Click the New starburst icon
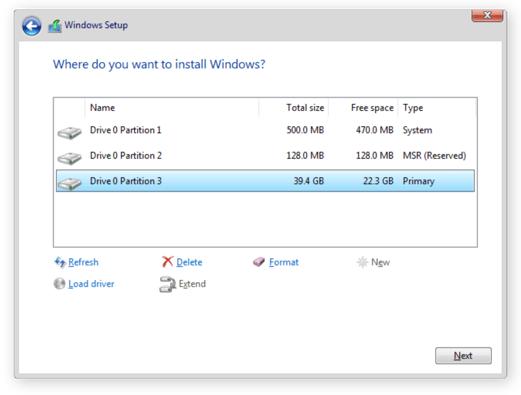The width and height of the screenshot is (521, 395). tap(362, 262)
